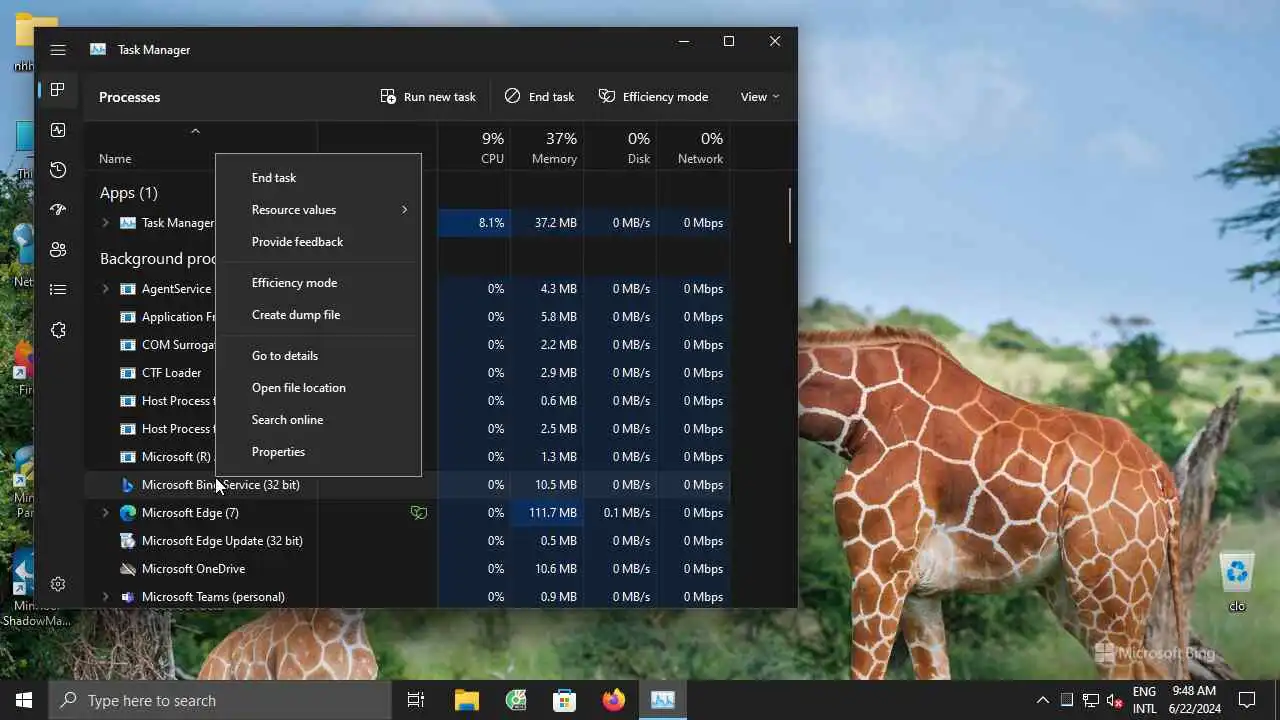Select Open file location
Screen dimensions: 1280x720
[x=318, y=388]
